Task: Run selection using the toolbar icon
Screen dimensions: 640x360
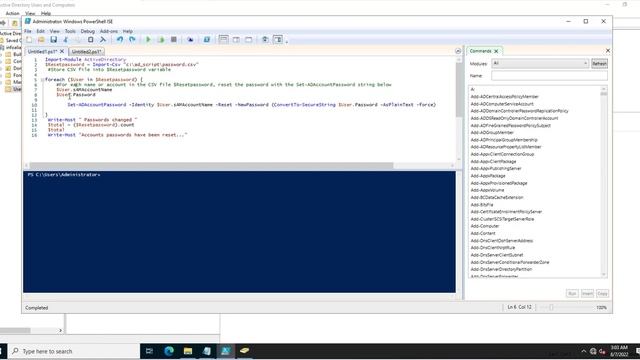Action: (x=161, y=40)
